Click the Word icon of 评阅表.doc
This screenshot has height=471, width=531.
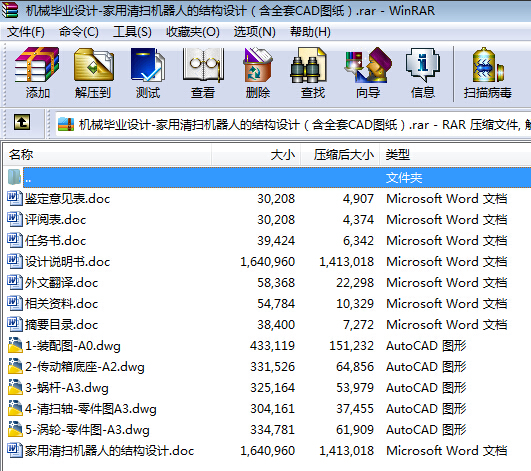coord(15,219)
